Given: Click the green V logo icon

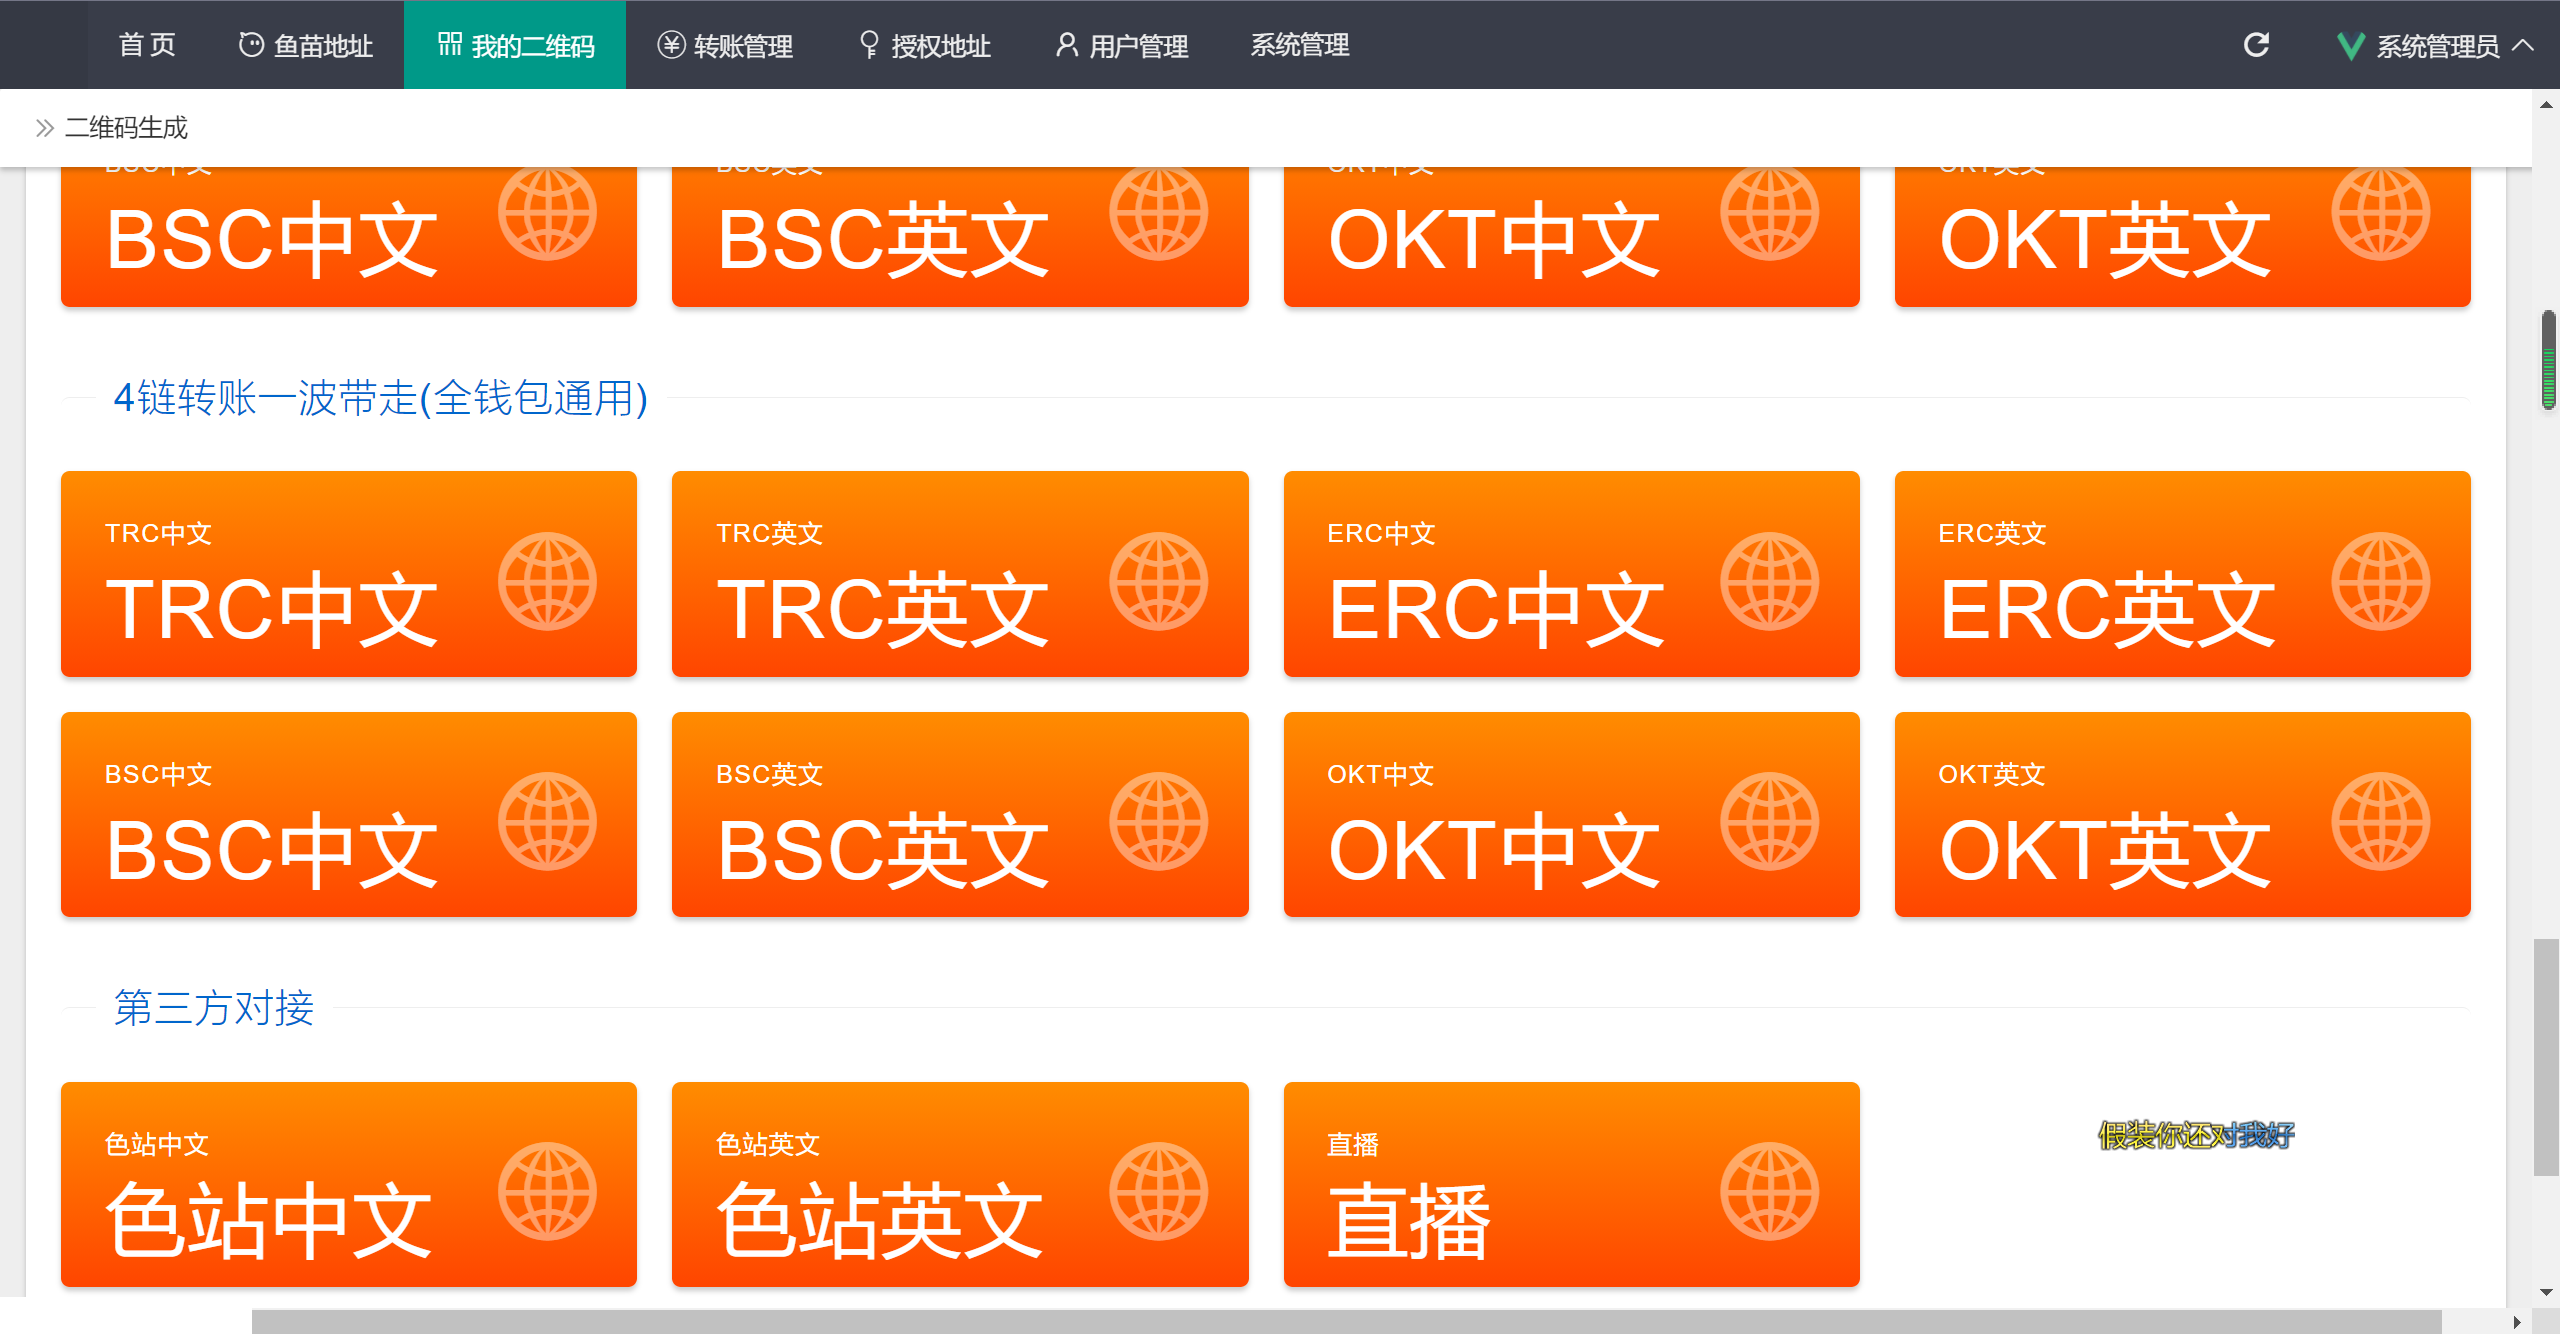Looking at the screenshot, I should coord(2350,46).
